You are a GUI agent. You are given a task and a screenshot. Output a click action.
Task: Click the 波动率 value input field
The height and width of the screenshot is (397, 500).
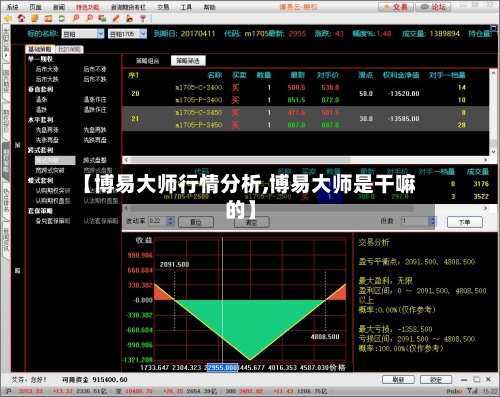click(158, 221)
